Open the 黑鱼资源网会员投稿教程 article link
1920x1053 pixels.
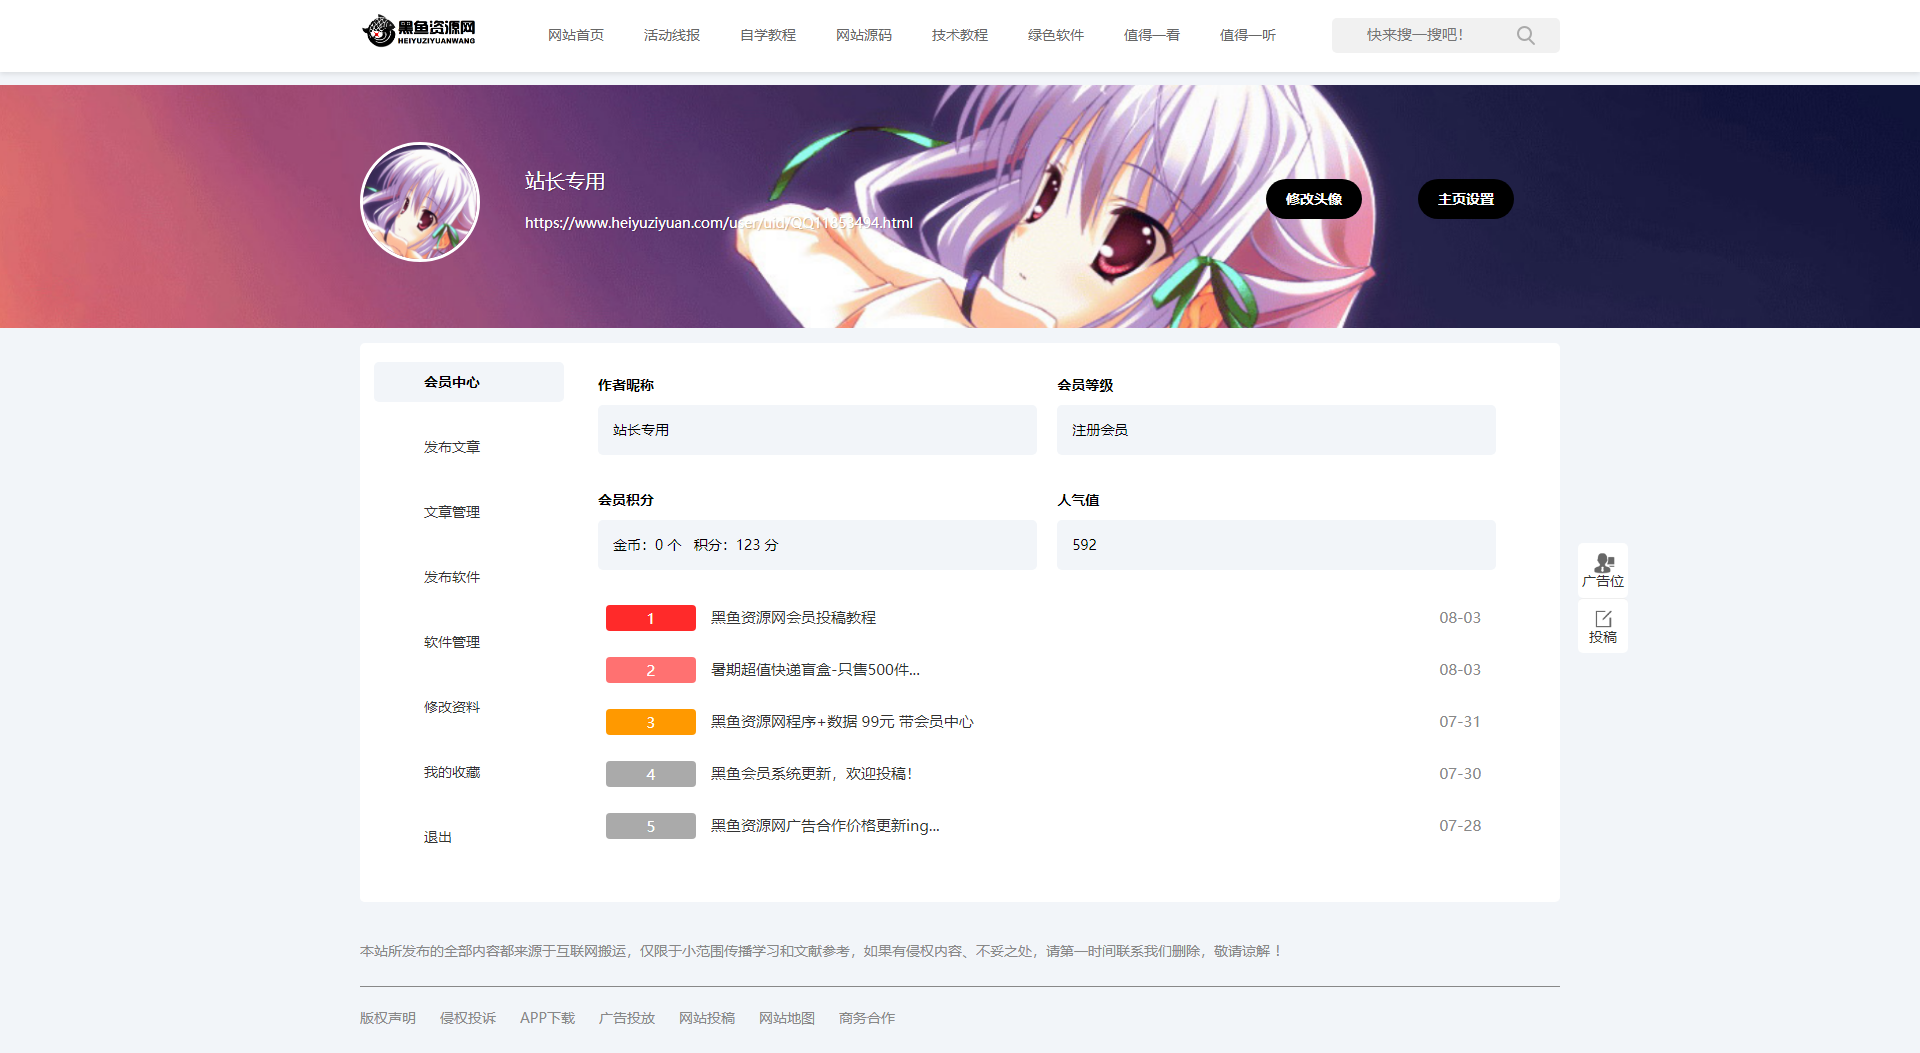792,617
